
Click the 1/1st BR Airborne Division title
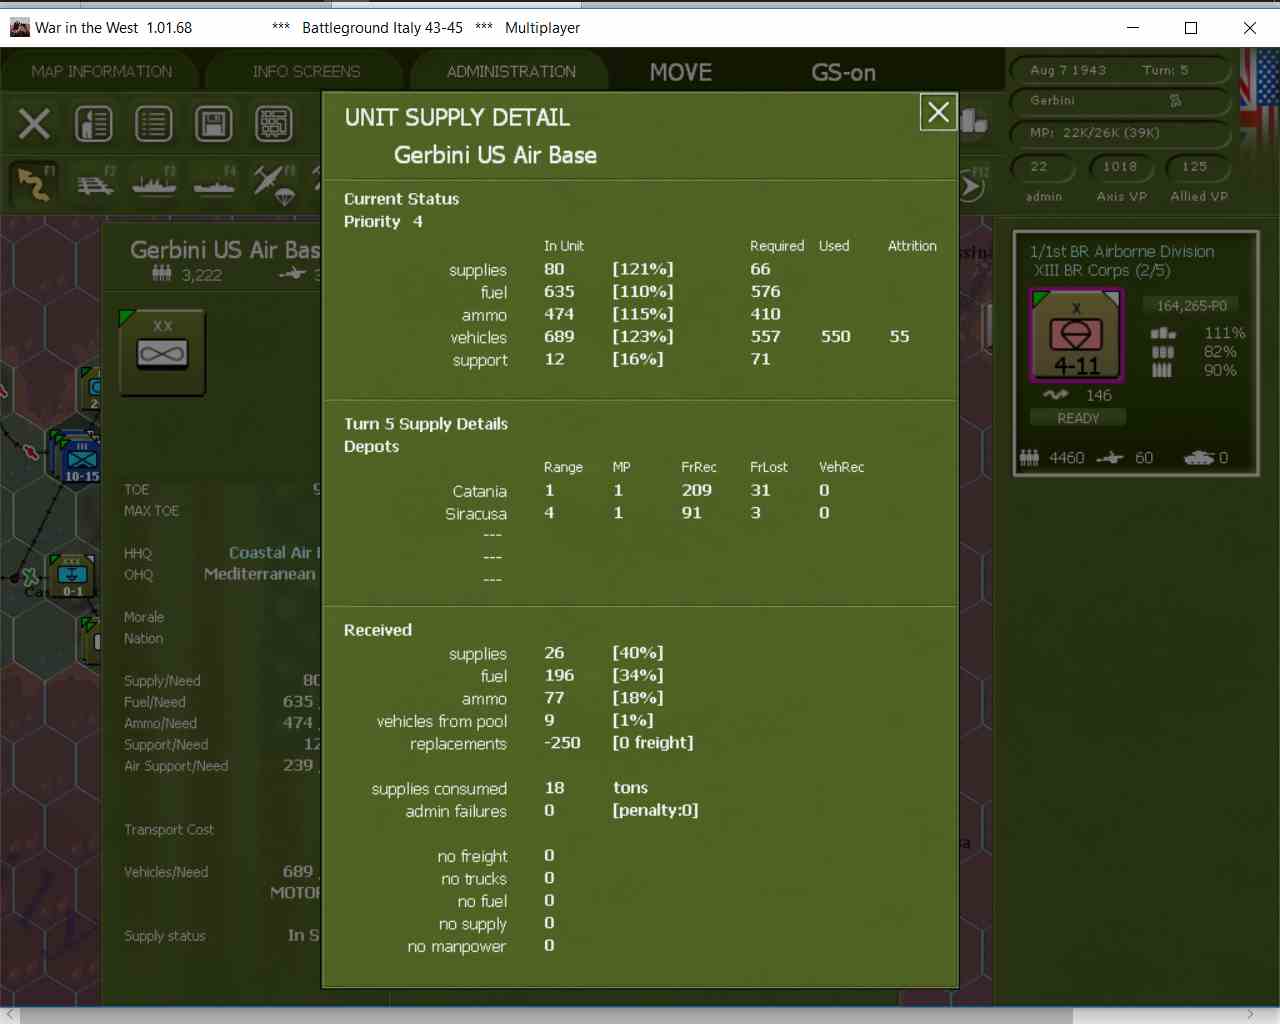pyautogui.click(x=1122, y=252)
